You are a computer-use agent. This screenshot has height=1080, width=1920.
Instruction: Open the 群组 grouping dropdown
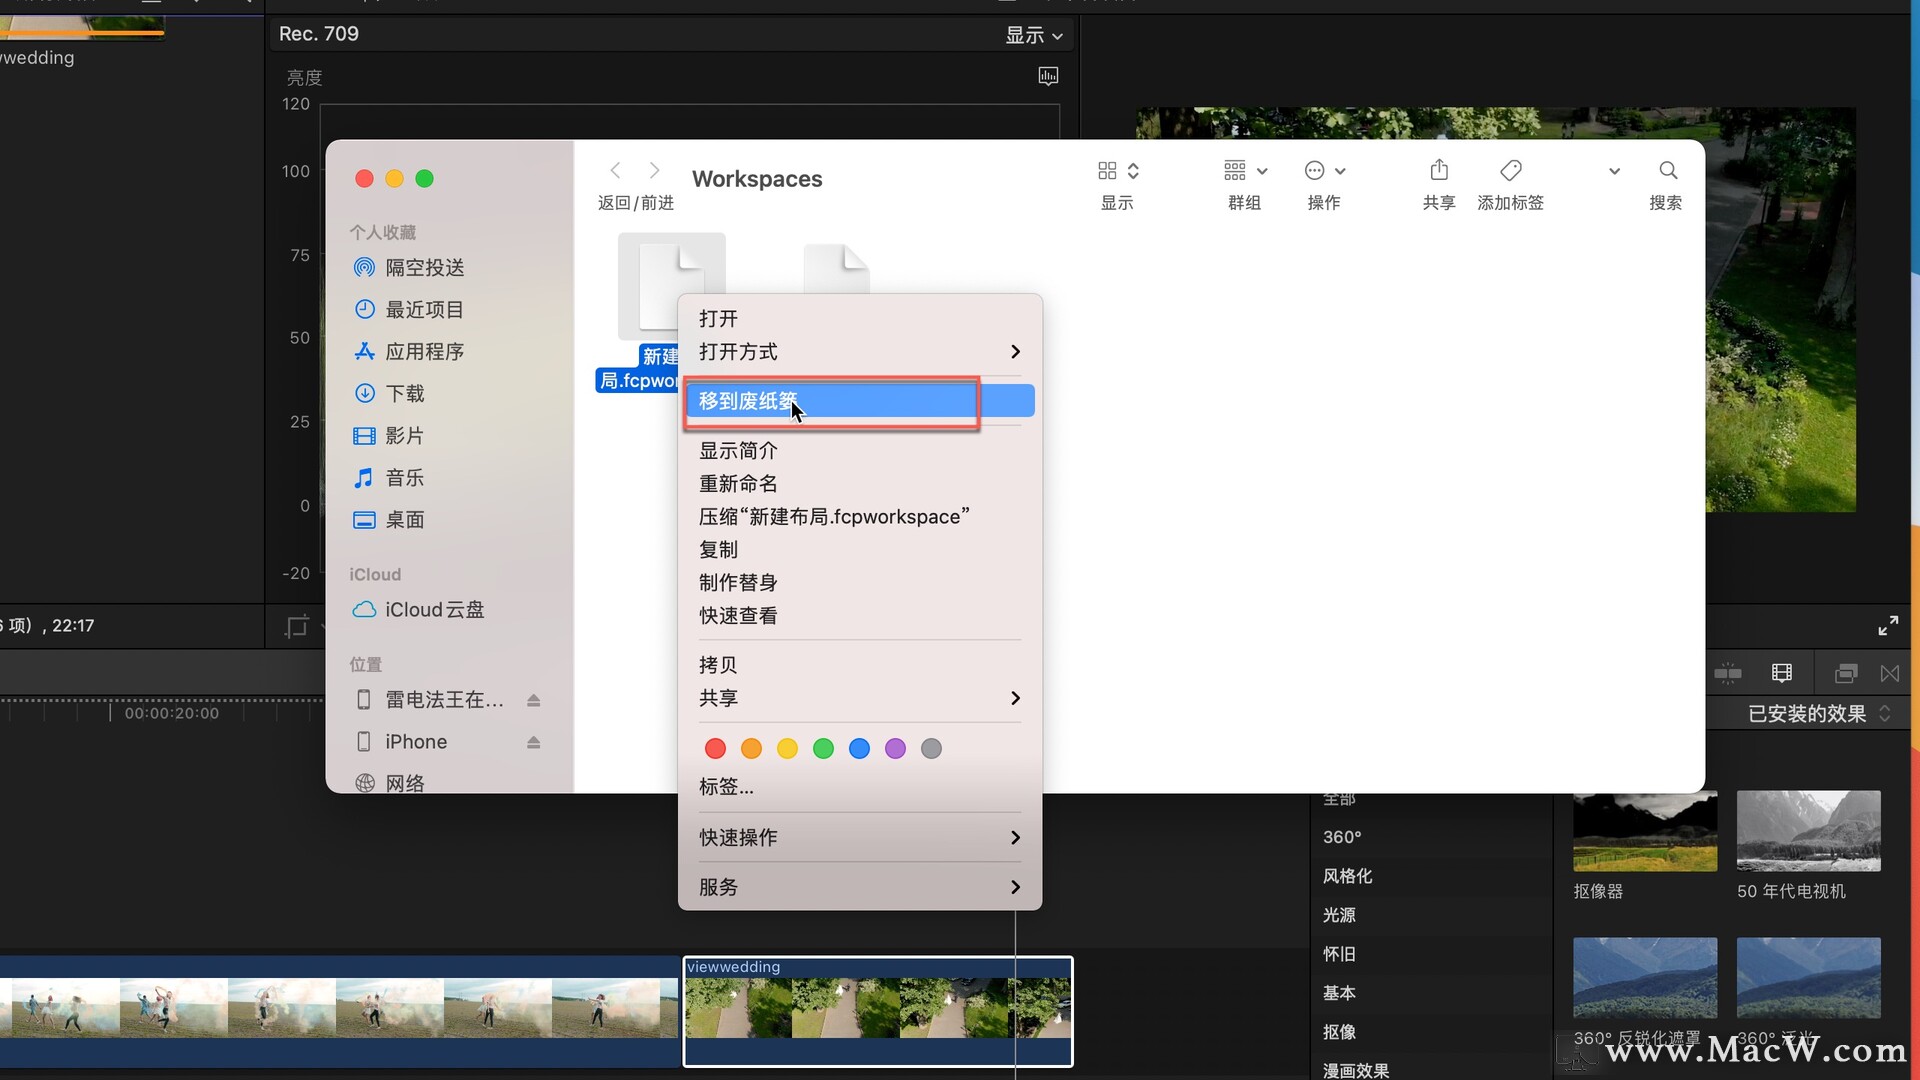pos(1245,171)
